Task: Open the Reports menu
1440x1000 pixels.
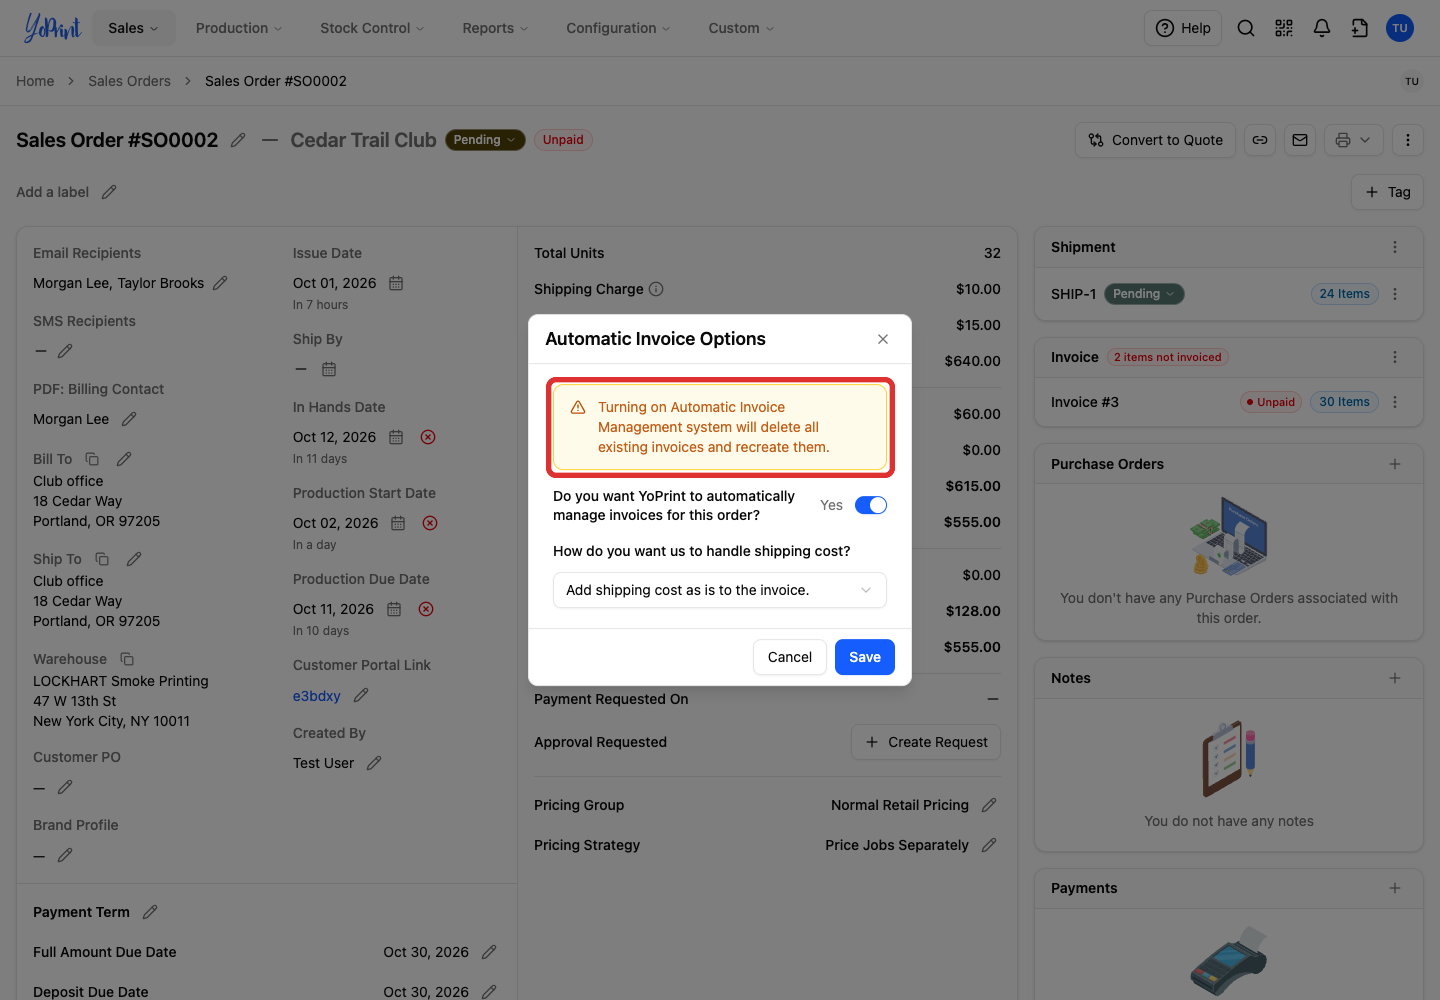Action: tap(495, 28)
